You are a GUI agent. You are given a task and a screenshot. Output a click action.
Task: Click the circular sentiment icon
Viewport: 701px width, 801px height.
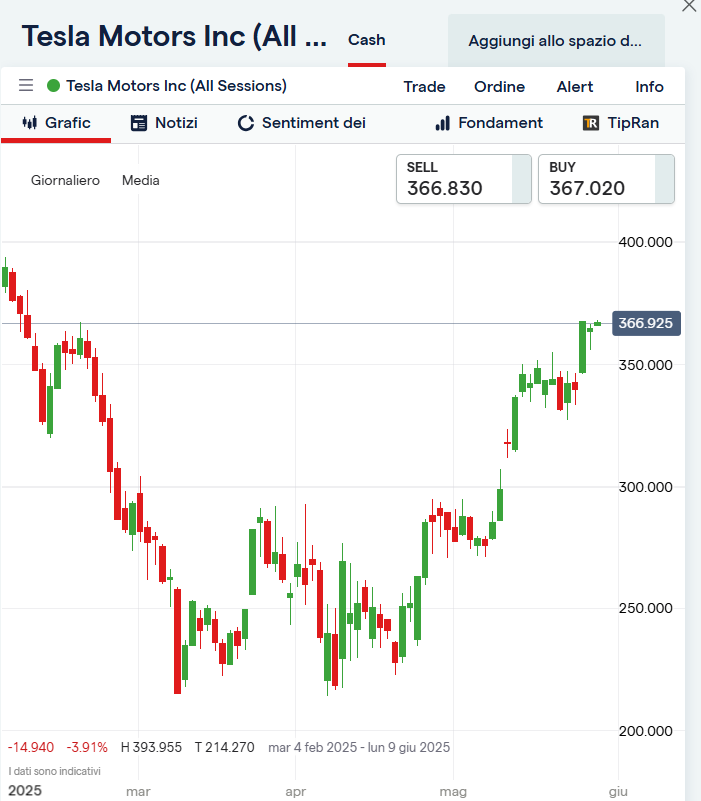click(x=246, y=123)
